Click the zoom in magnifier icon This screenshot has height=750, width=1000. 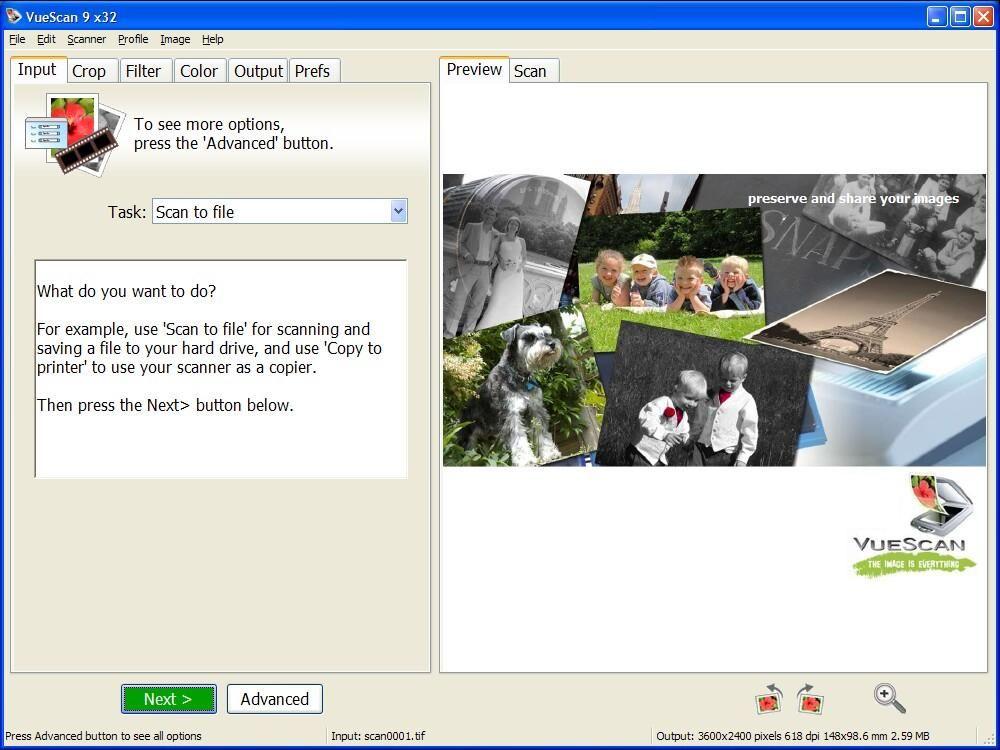click(889, 698)
